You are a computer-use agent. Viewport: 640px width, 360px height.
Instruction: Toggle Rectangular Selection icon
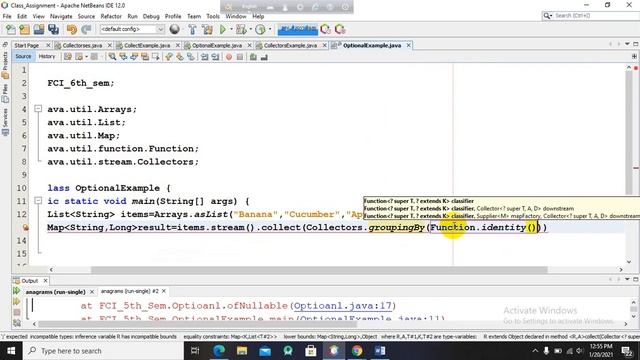pos(156,57)
